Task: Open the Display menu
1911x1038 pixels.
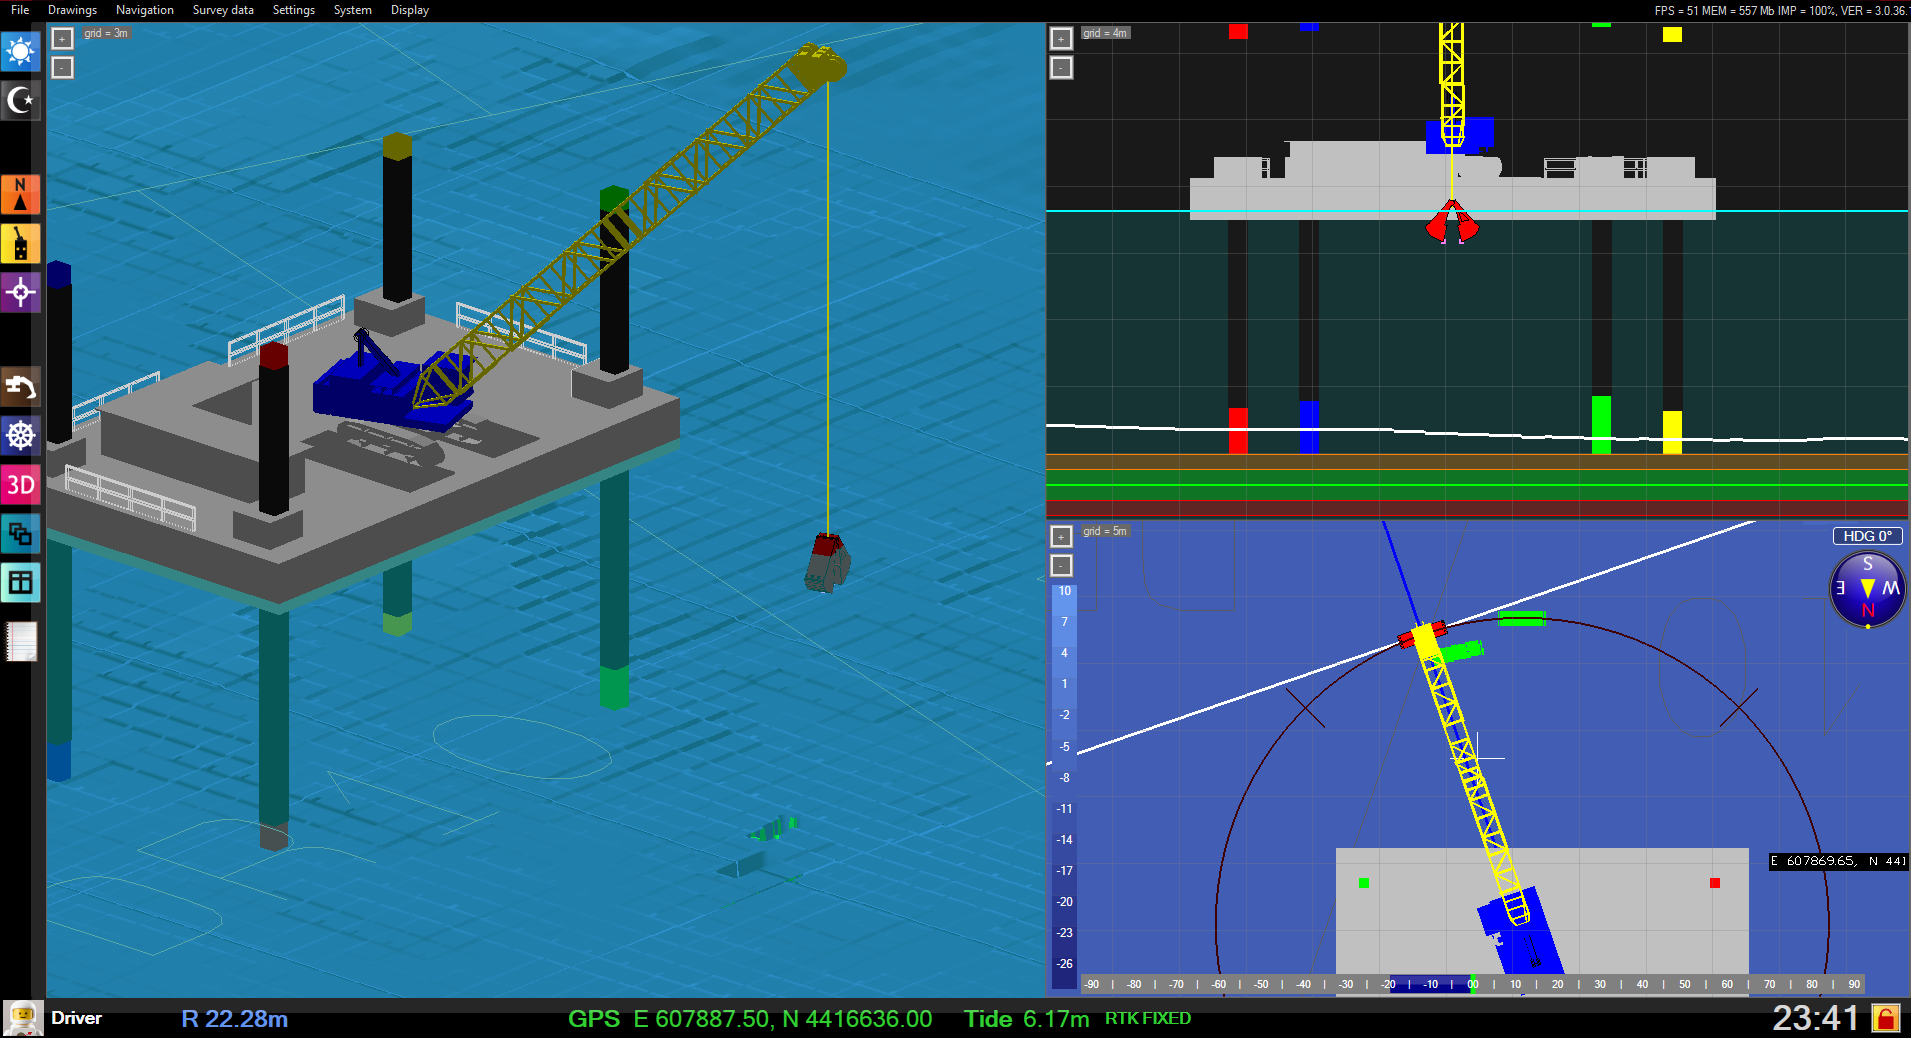Action: (410, 10)
